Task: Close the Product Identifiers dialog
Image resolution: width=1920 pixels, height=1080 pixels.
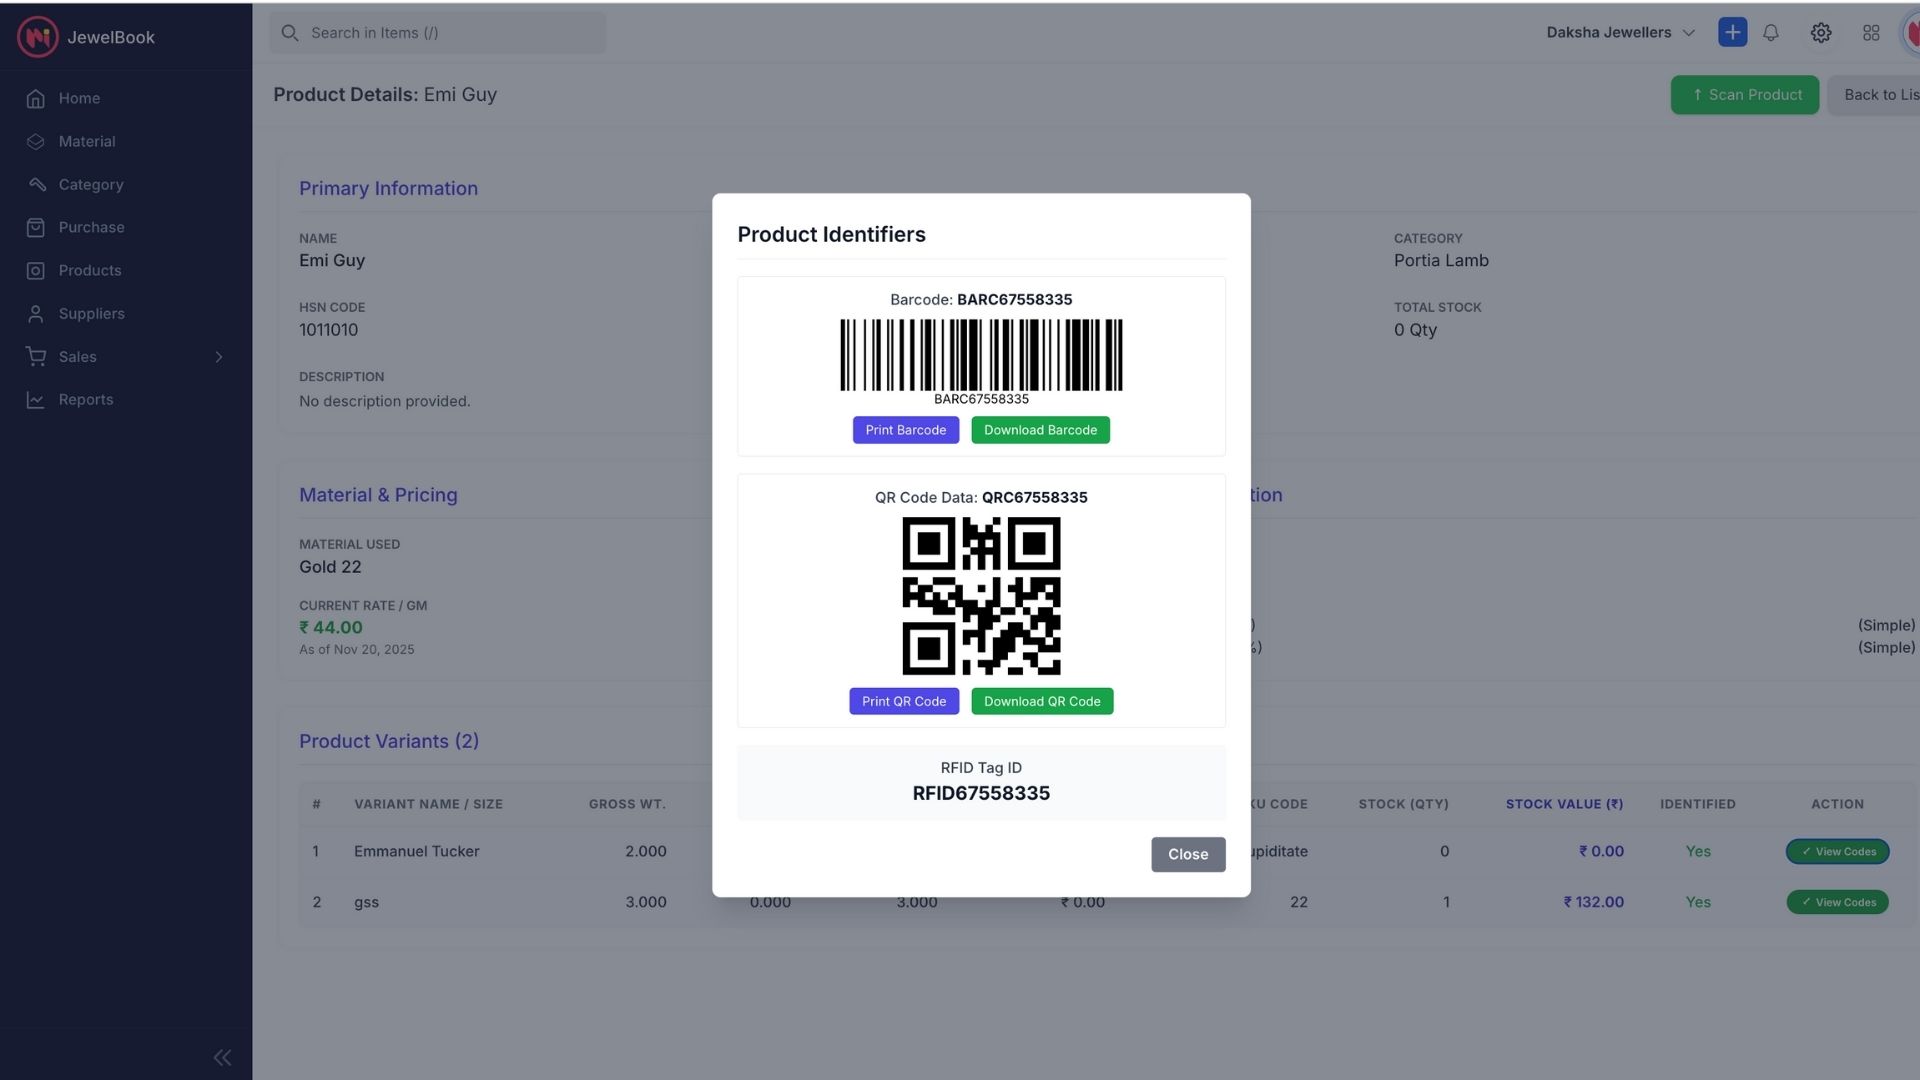Action: 1187,854
